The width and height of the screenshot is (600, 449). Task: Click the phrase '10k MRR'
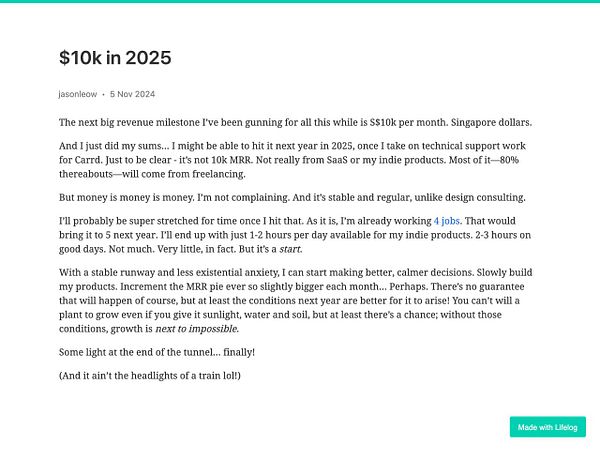(231, 160)
